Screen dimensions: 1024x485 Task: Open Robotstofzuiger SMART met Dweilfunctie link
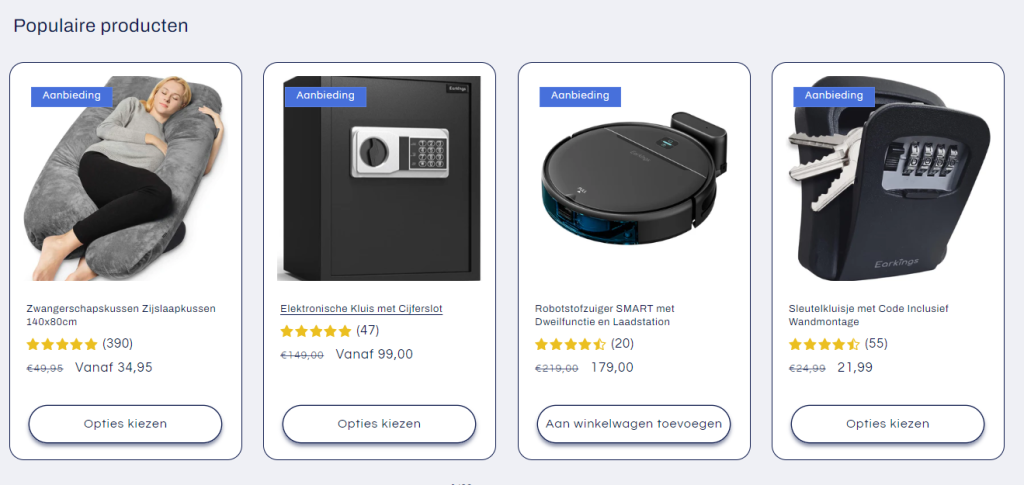pos(605,315)
